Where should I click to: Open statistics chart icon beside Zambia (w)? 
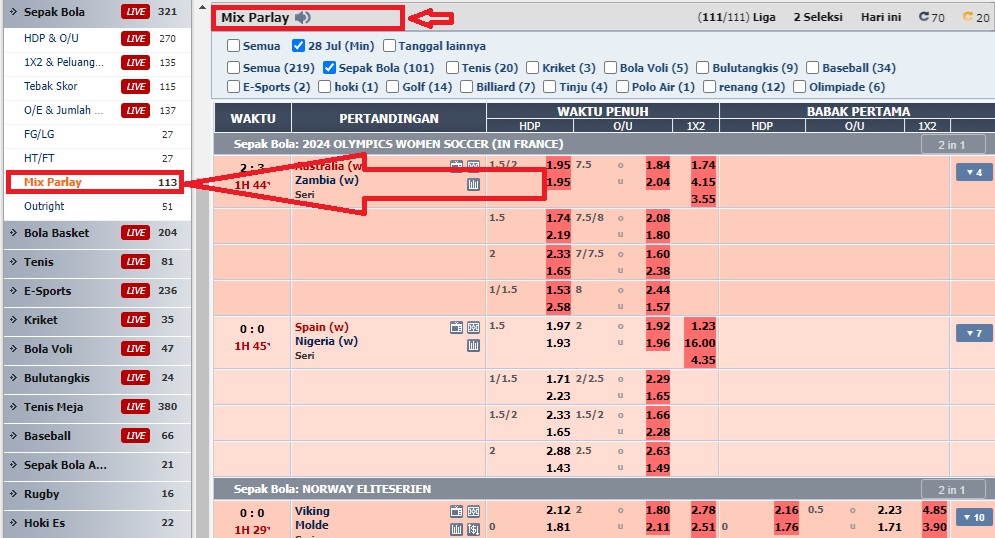tap(473, 185)
